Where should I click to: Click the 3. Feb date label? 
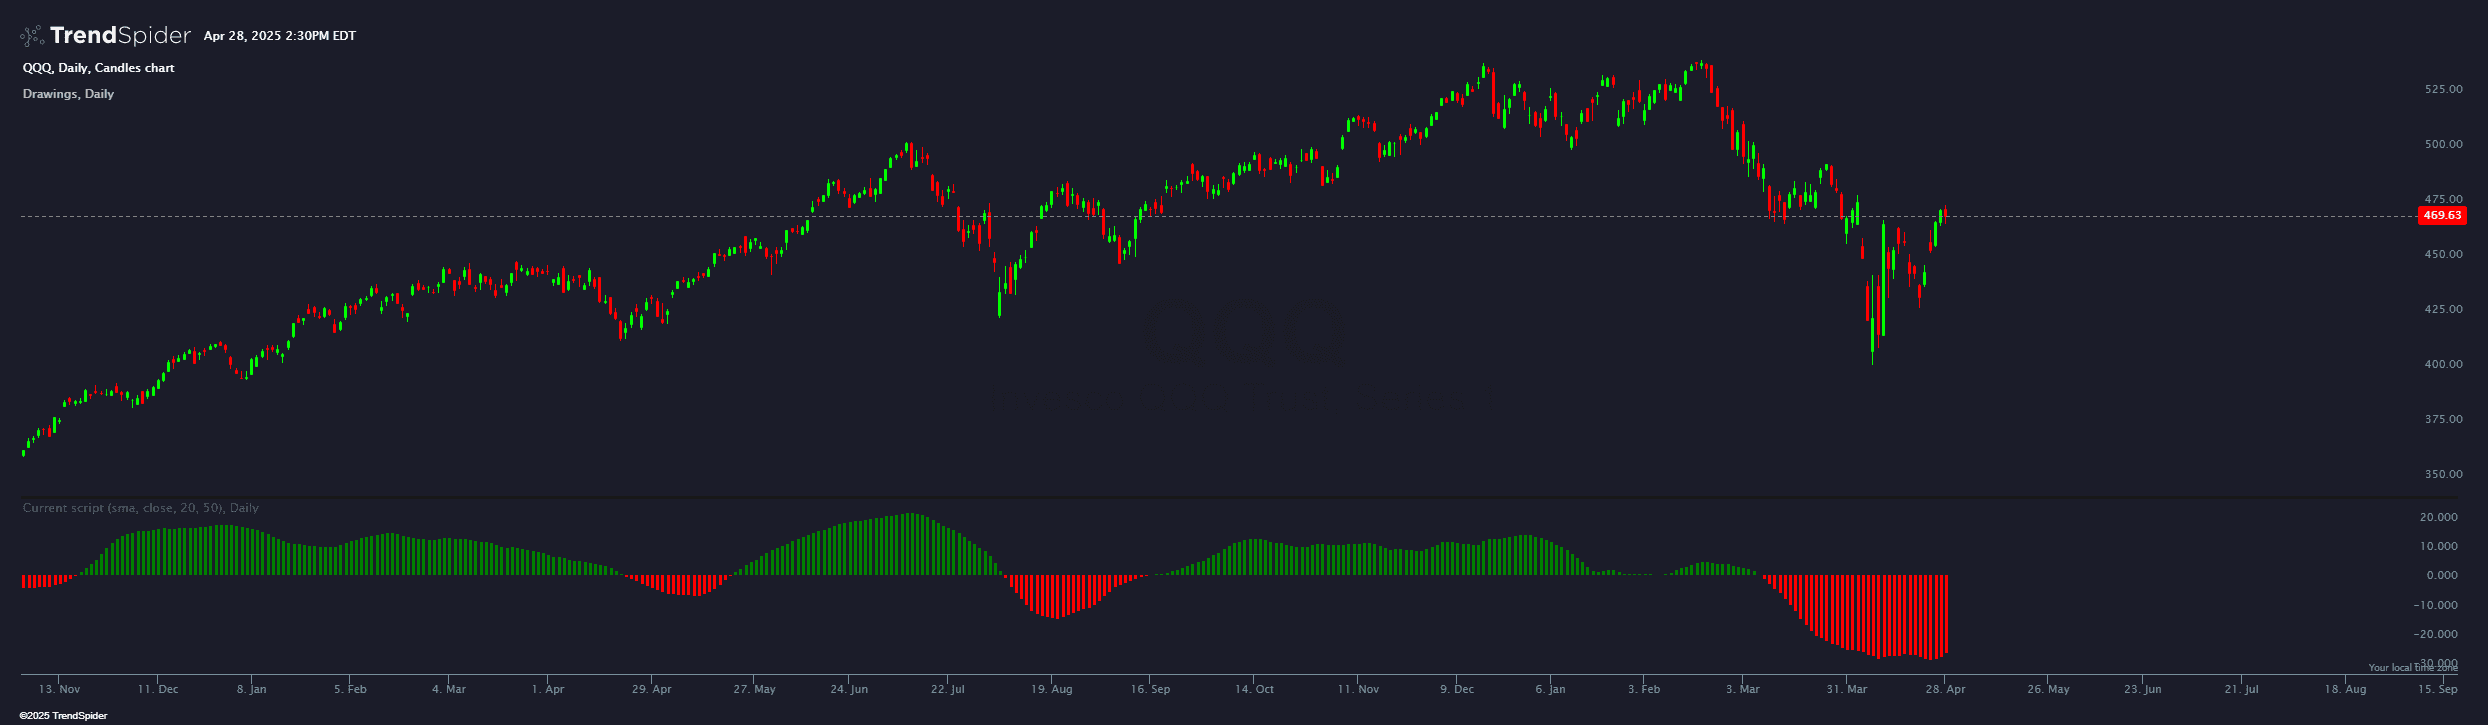pyautogui.click(x=1644, y=689)
